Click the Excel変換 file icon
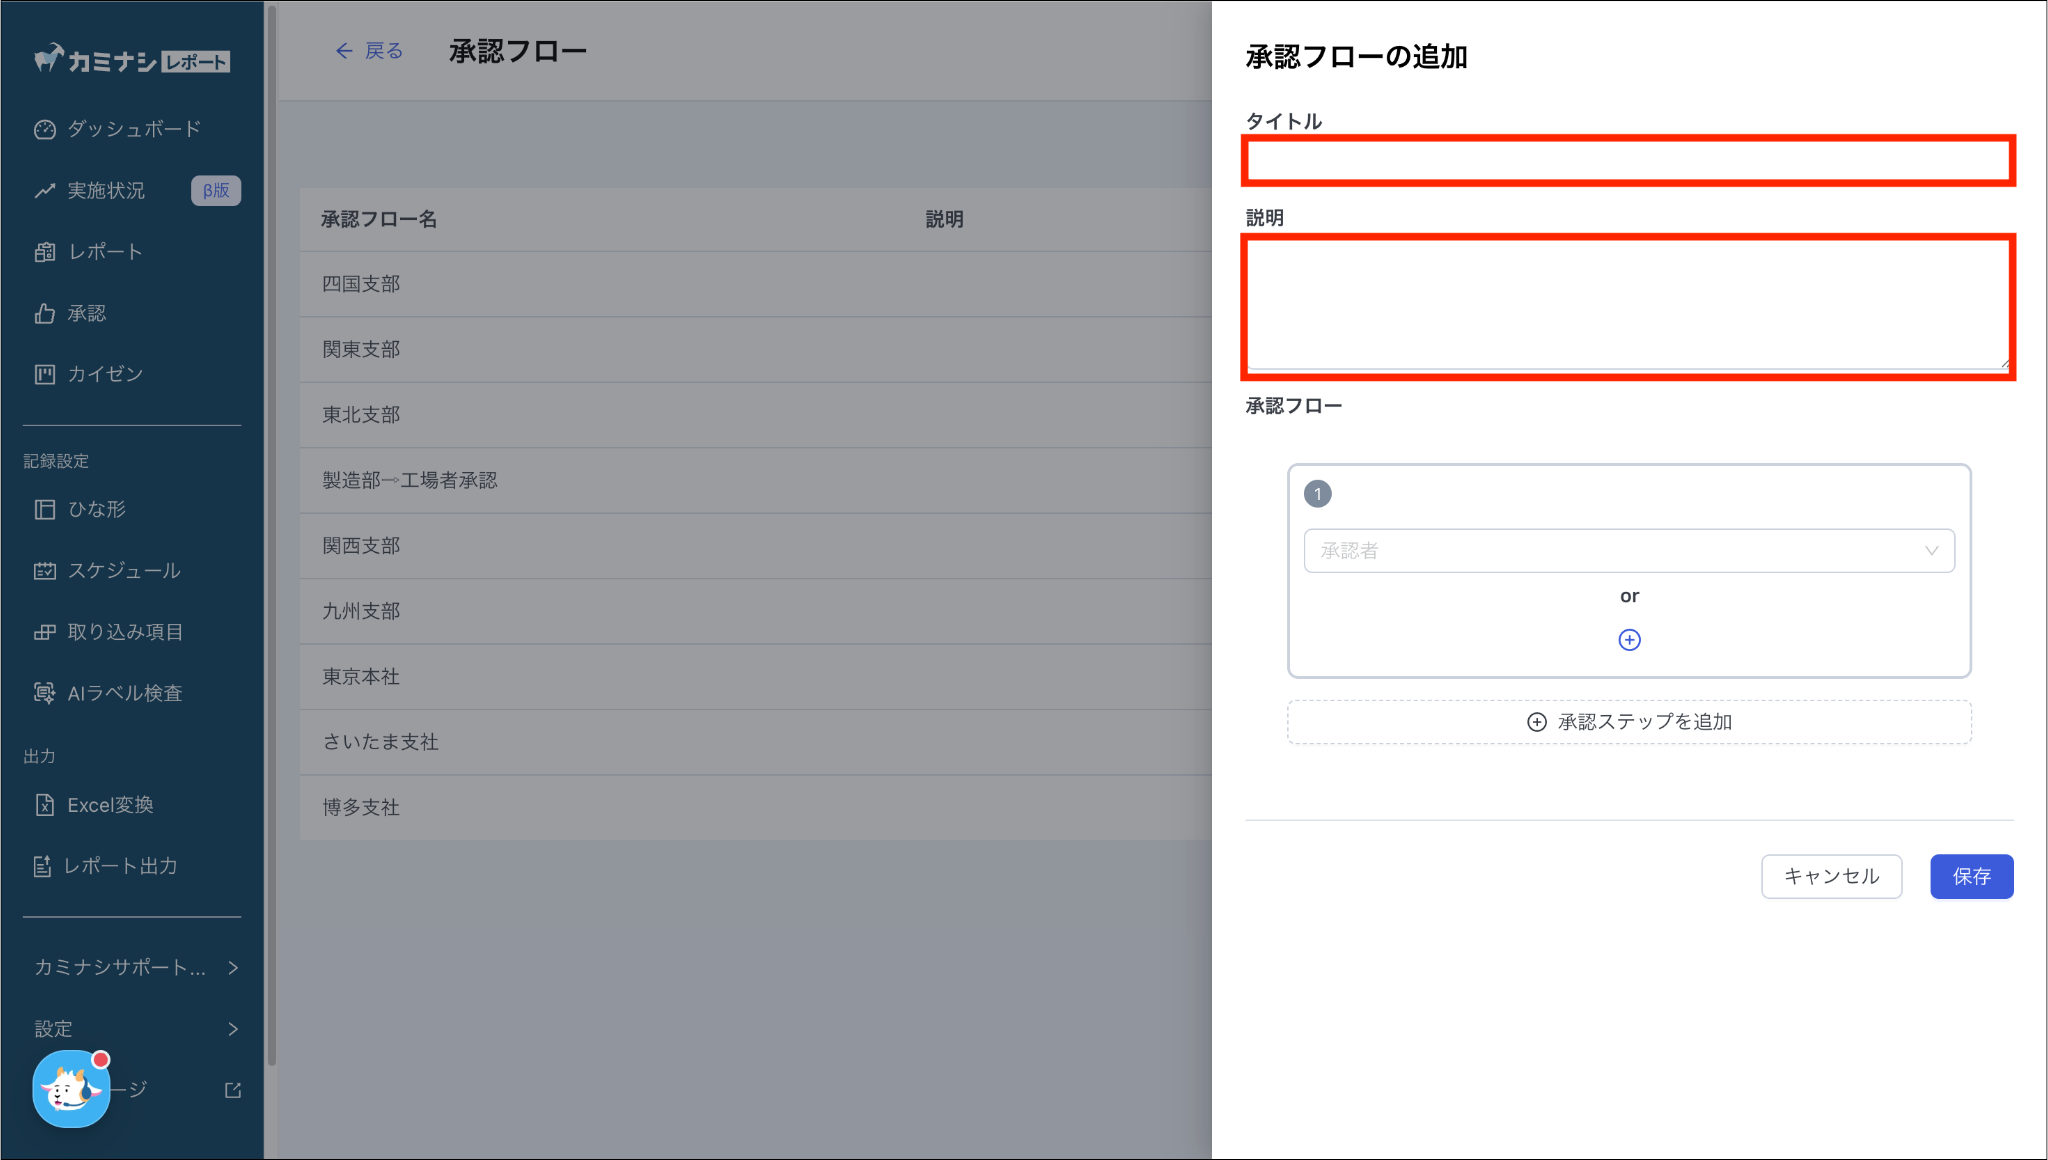The height and width of the screenshot is (1160, 2048). [x=44, y=805]
